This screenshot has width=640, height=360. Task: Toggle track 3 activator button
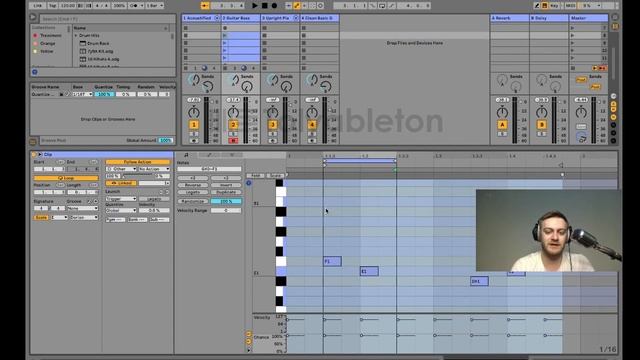[x=273, y=125]
